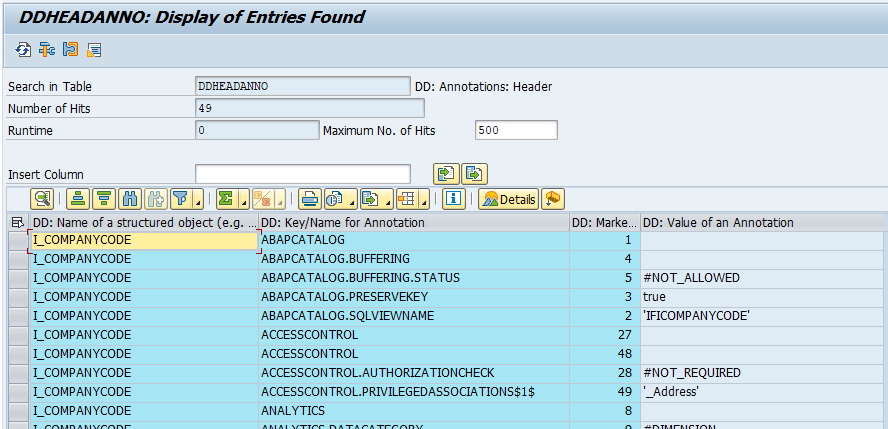Select the row marker for the ABAPCATALOG row
This screenshot has width=888, height=429.
point(18,240)
